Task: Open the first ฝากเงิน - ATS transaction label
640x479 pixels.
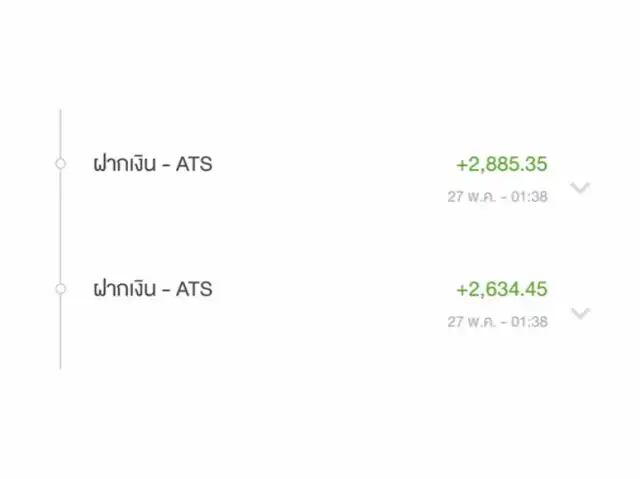Action: 153,164
